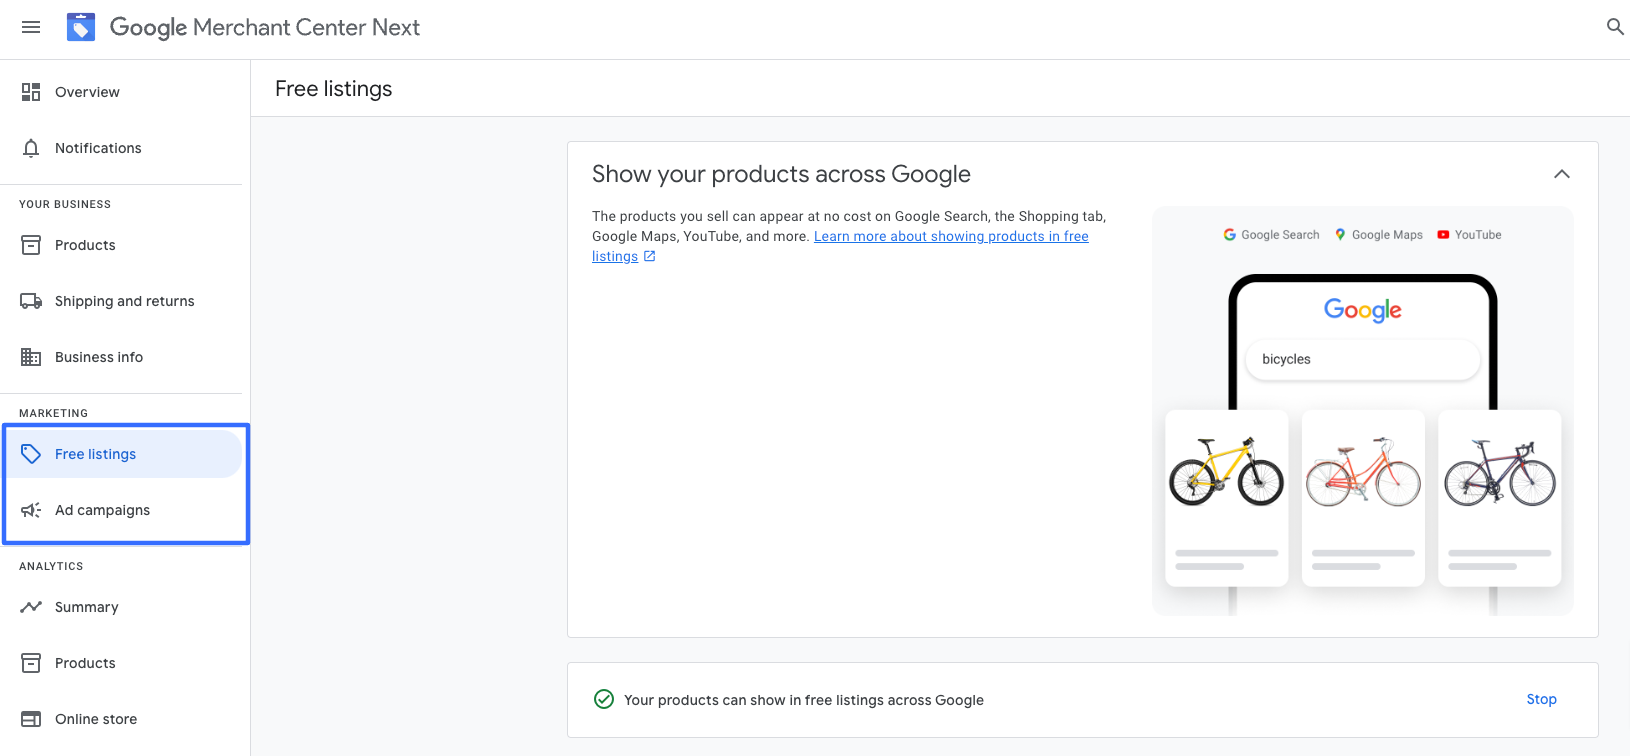Image resolution: width=1630 pixels, height=756 pixels.
Task: Click the Summary analytics chart icon
Action: (x=31, y=607)
